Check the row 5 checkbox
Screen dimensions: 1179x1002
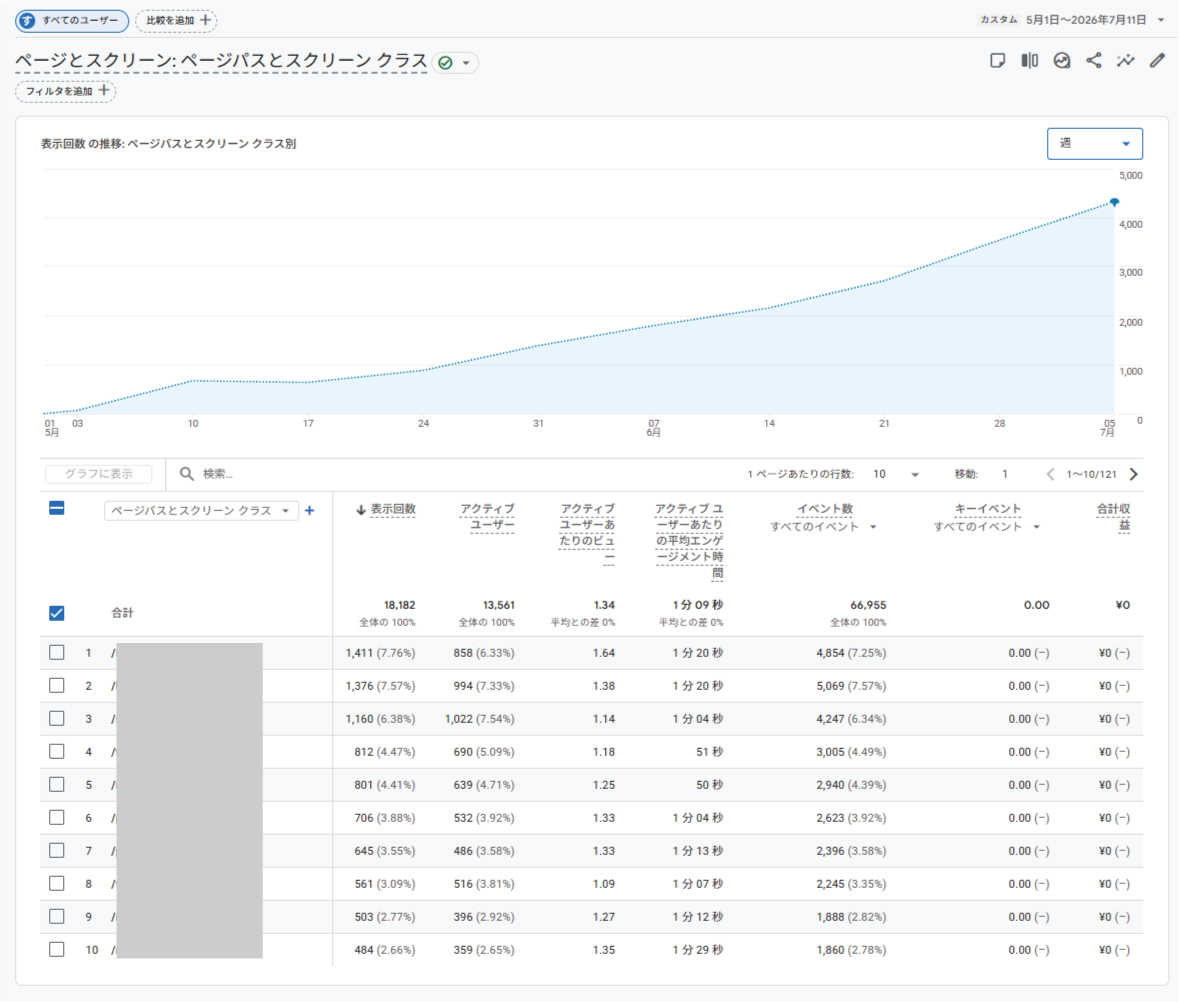pos(56,785)
